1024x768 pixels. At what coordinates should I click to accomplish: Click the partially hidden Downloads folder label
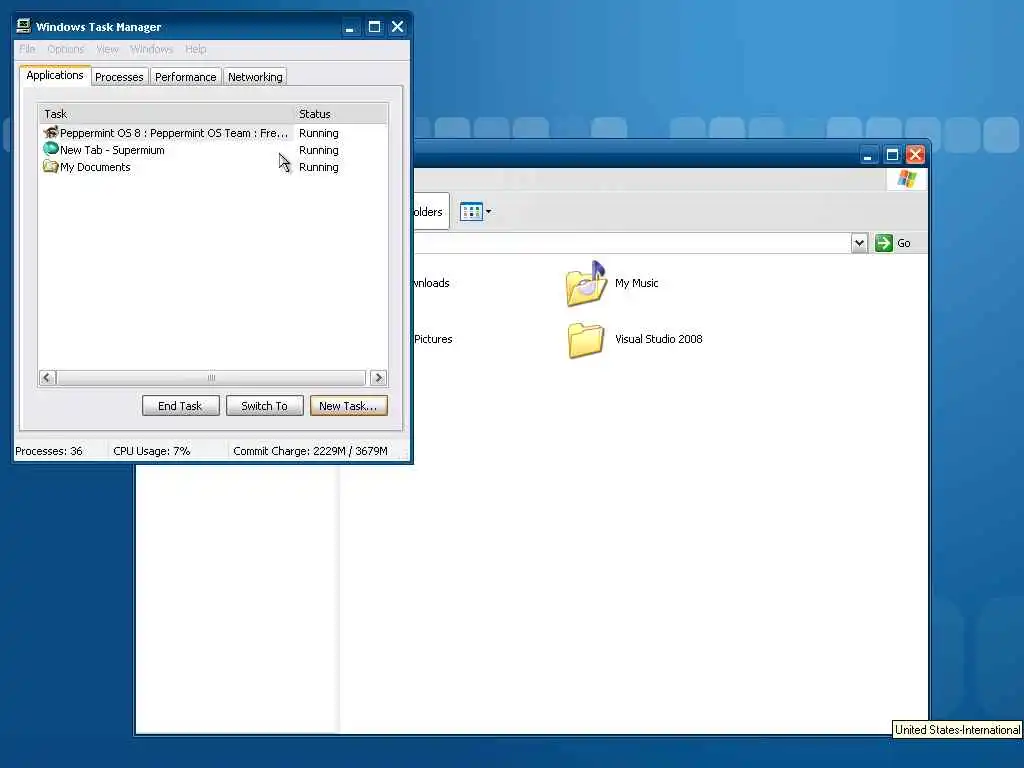point(432,283)
